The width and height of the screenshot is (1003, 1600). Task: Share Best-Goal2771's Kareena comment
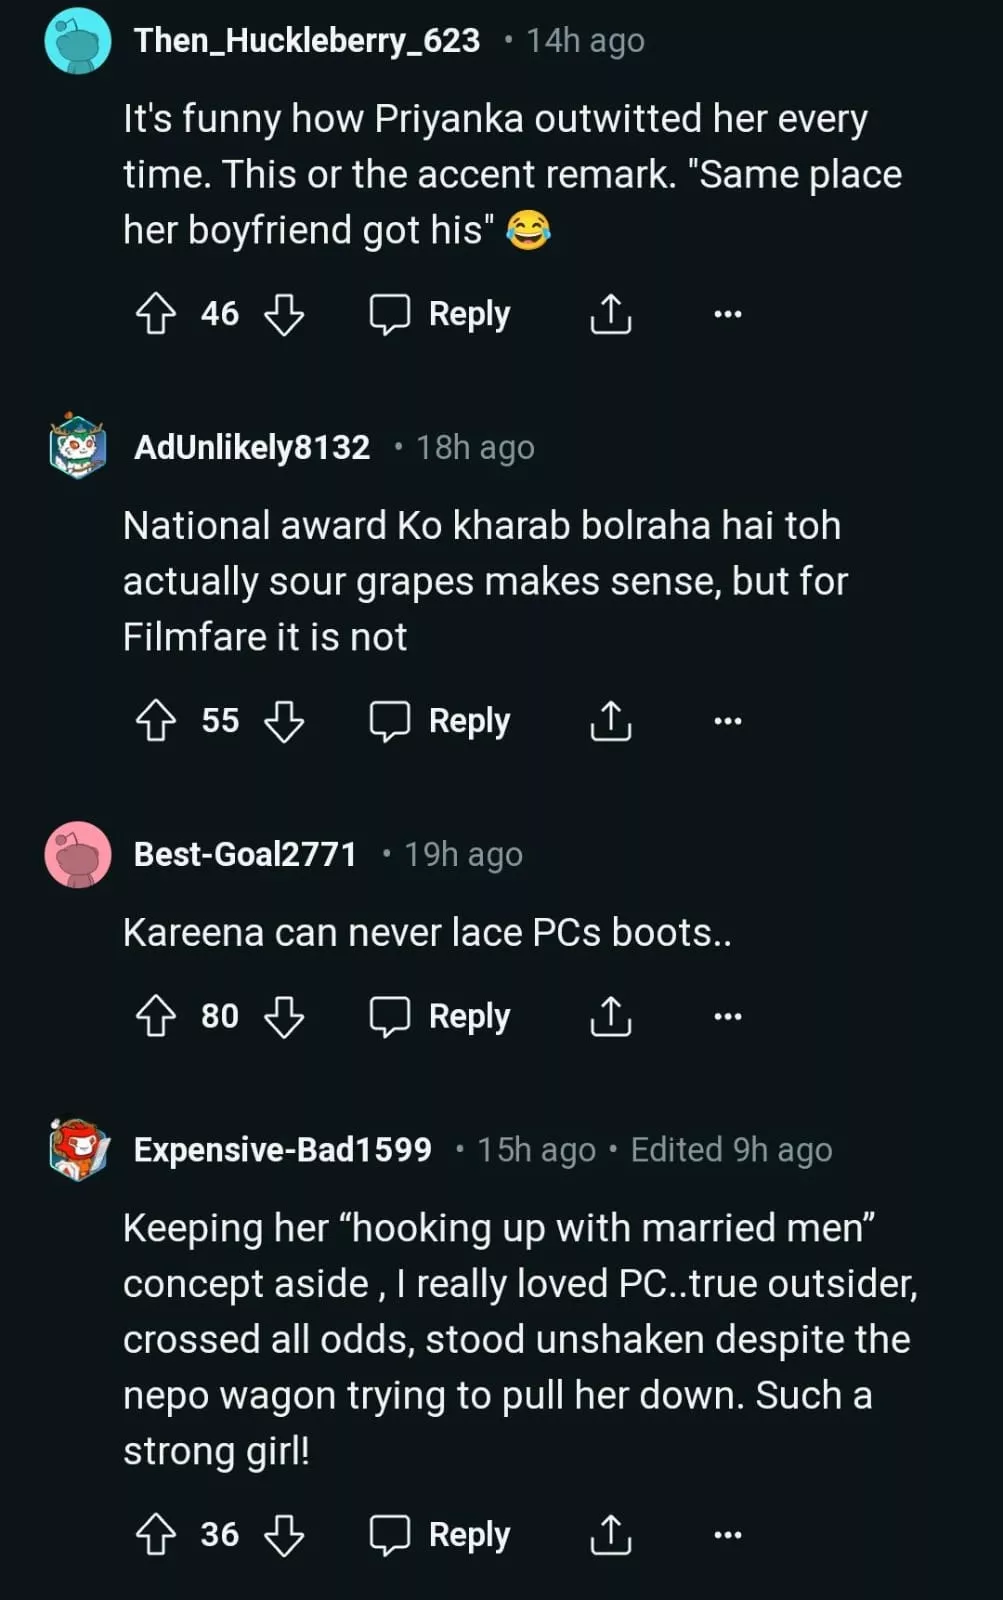610,1017
